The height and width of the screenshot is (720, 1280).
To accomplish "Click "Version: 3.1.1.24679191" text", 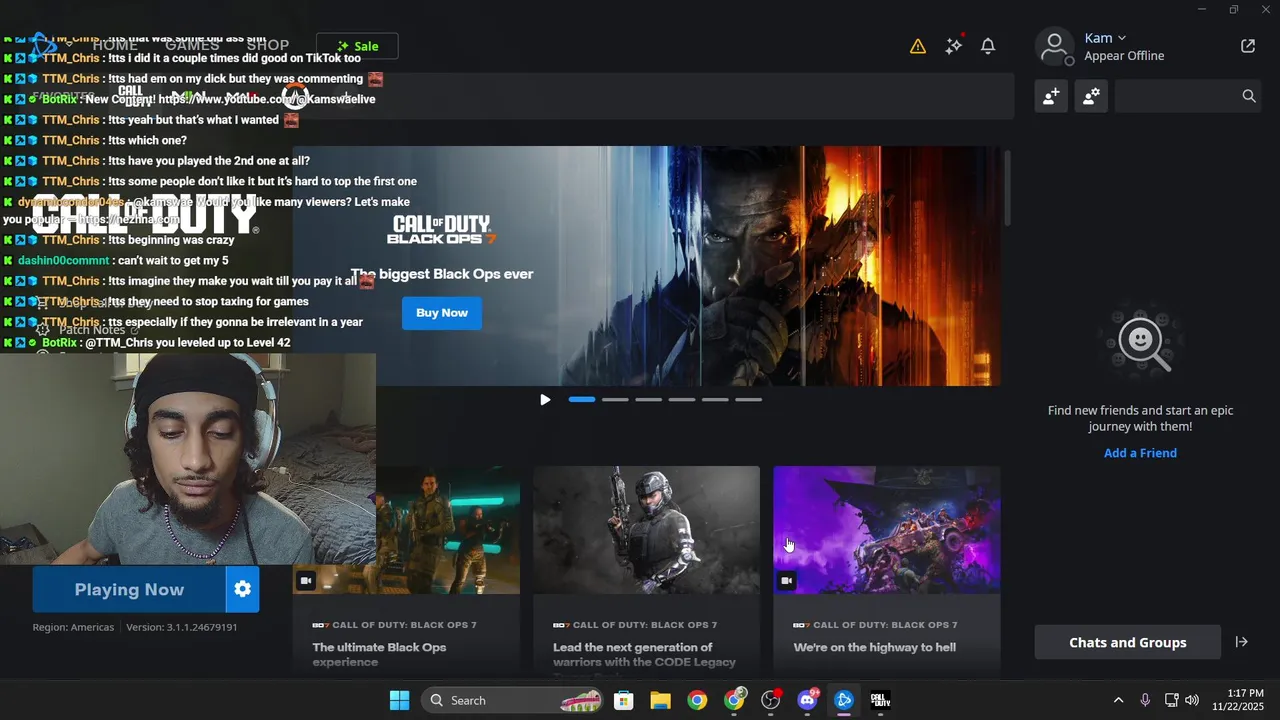I will pos(181,627).
